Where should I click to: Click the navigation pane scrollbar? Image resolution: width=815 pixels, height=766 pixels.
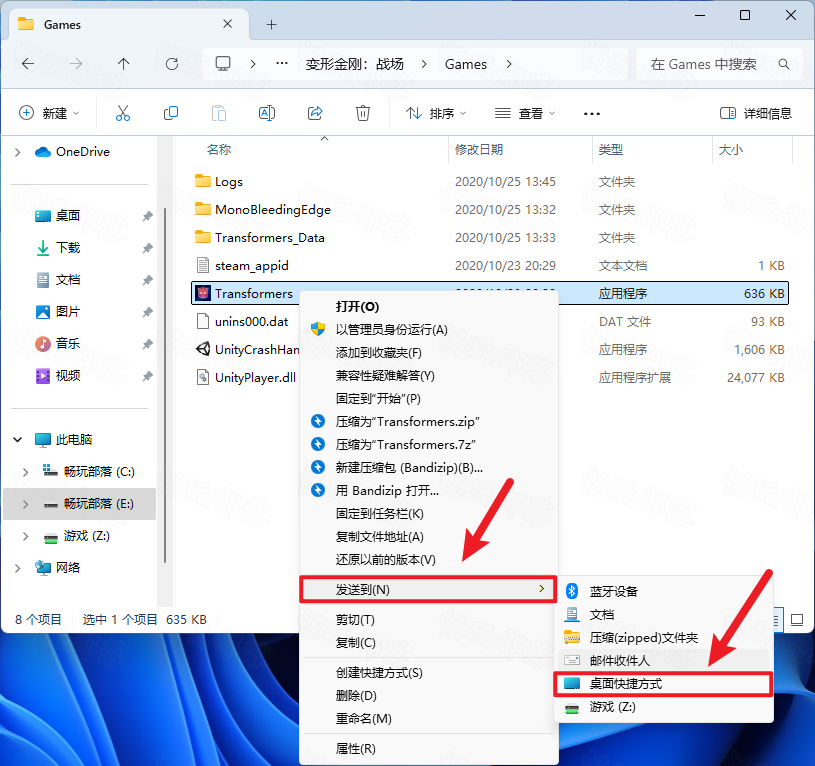pyautogui.click(x=165, y=385)
